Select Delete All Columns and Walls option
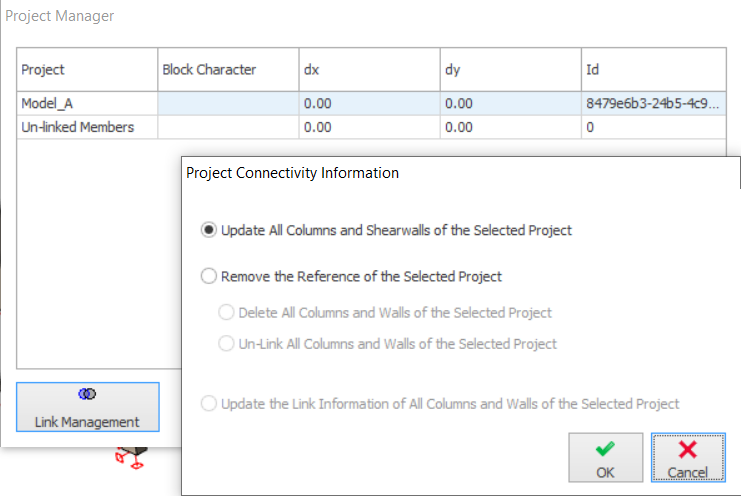 [x=227, y=312]
